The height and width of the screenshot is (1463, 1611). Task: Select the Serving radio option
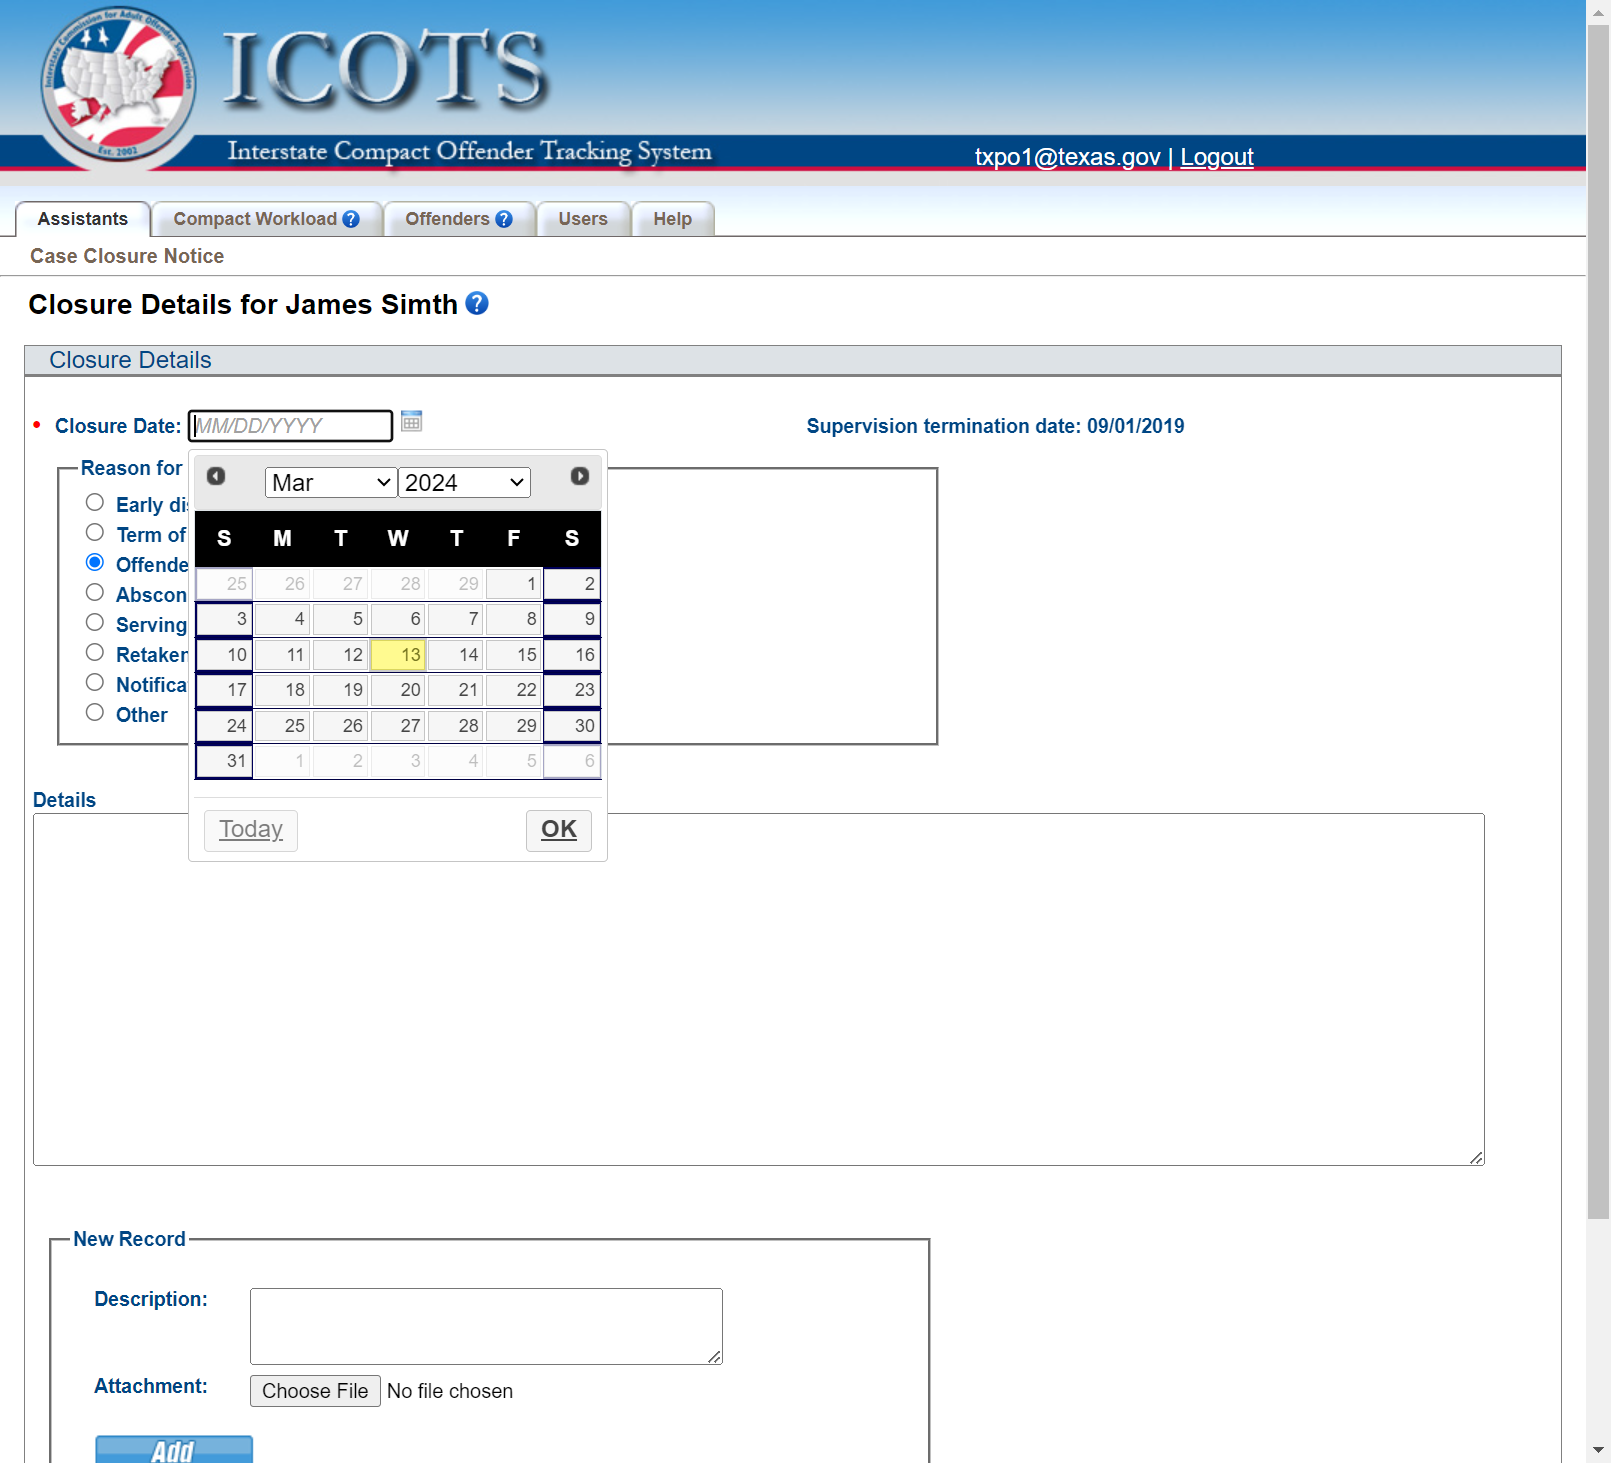tap(95, 622)
